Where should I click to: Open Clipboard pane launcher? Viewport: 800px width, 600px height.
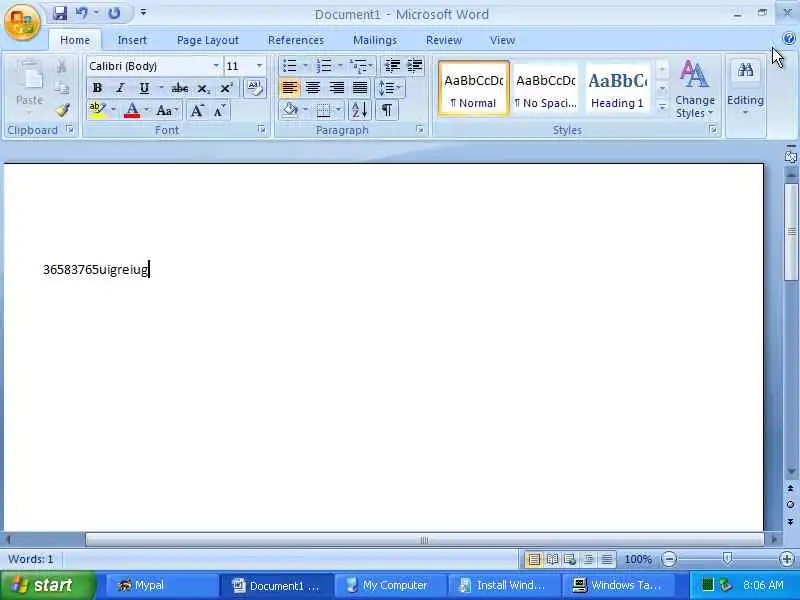coord(70,130)
